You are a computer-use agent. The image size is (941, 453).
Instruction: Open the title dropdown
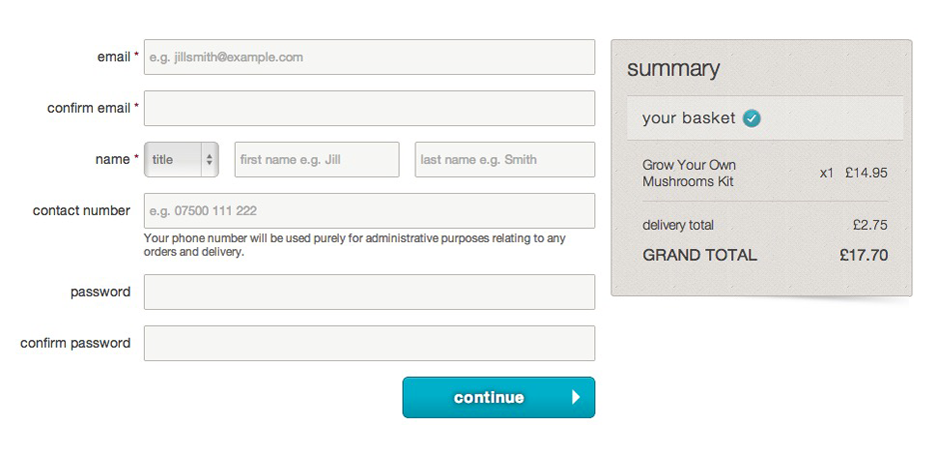[x=181, y=160]
